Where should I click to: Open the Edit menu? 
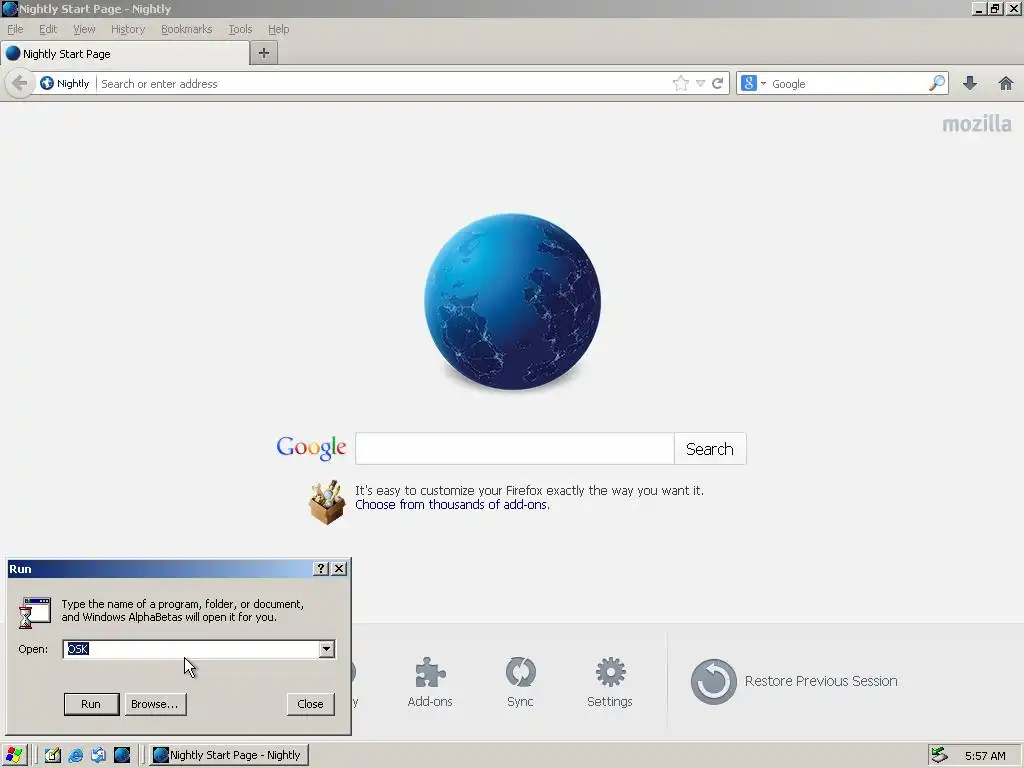tap(48, 29)
